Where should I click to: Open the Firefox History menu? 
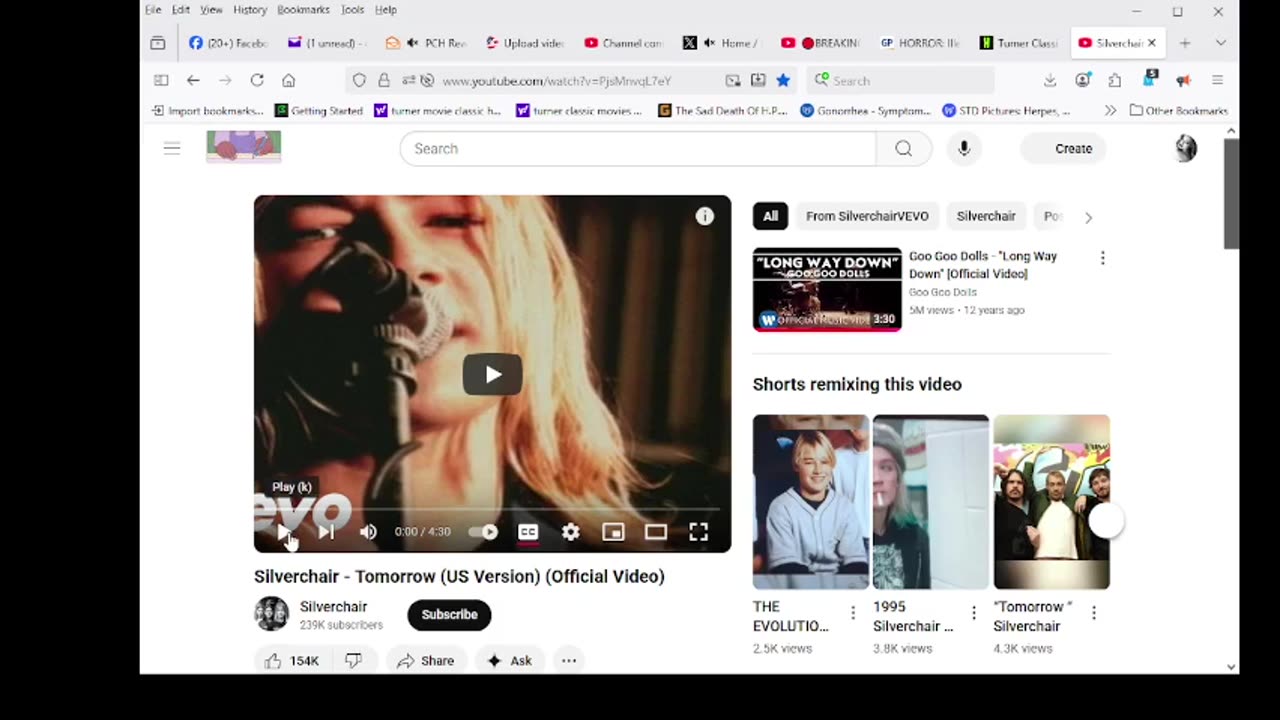[250, 10]
